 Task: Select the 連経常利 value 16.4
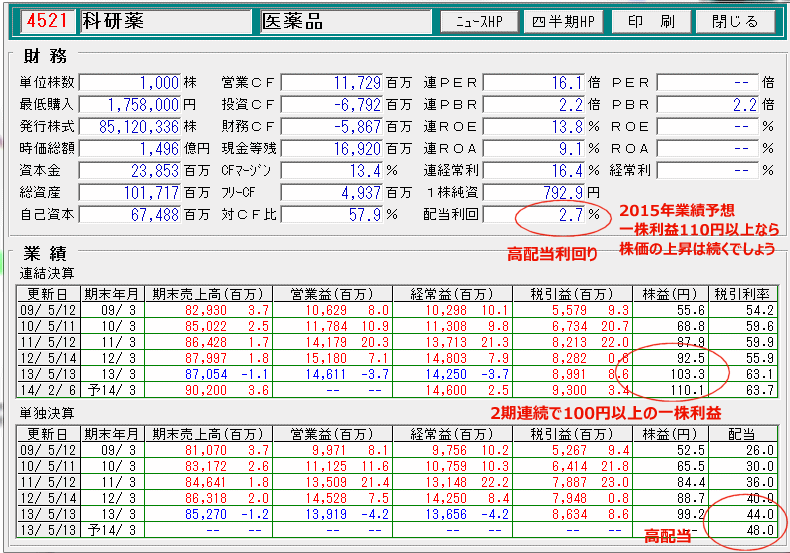coord(534,171)
